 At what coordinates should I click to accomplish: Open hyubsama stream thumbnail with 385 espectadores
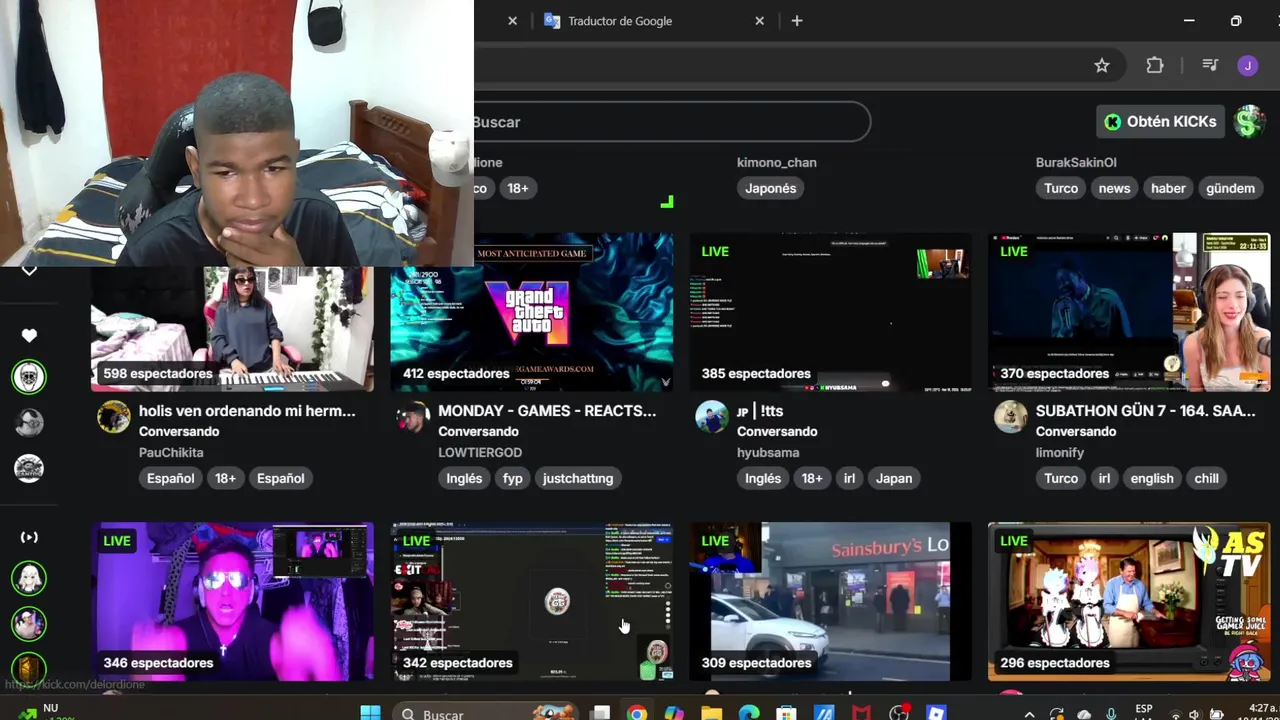pyautogui.click(x=830, y=312)
